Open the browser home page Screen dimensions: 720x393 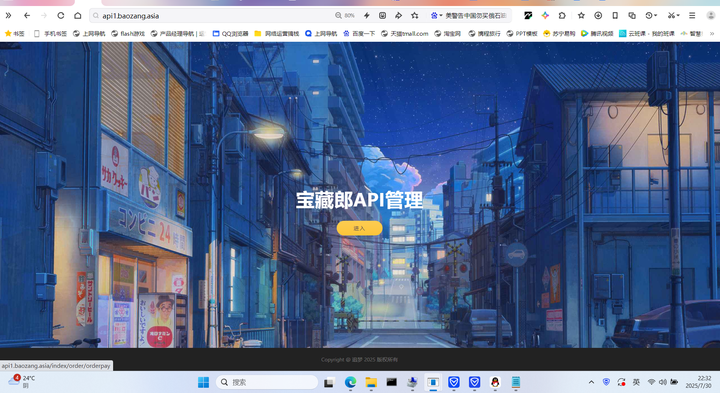click(78, 16)
